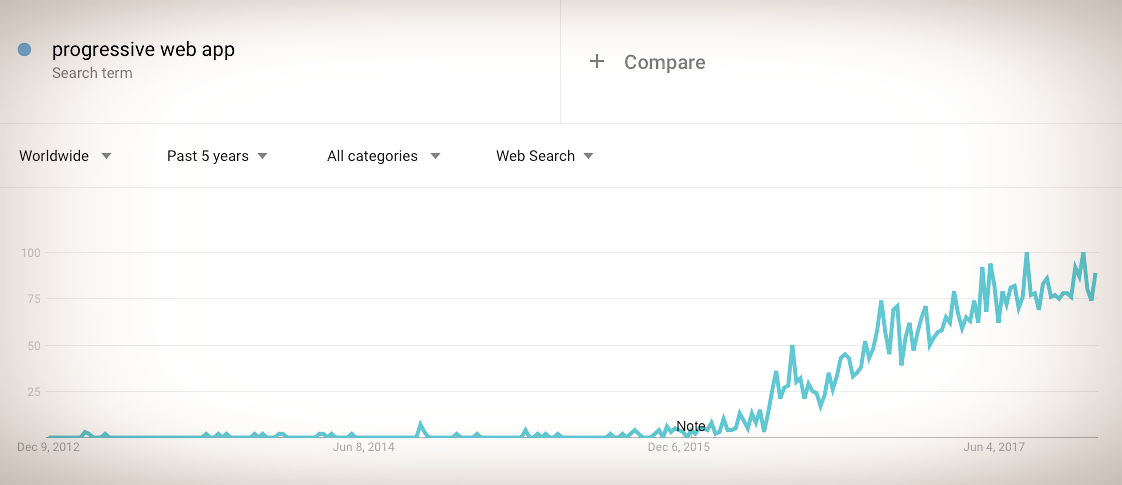Select the Jun 8, 2014 axis date

364,448
